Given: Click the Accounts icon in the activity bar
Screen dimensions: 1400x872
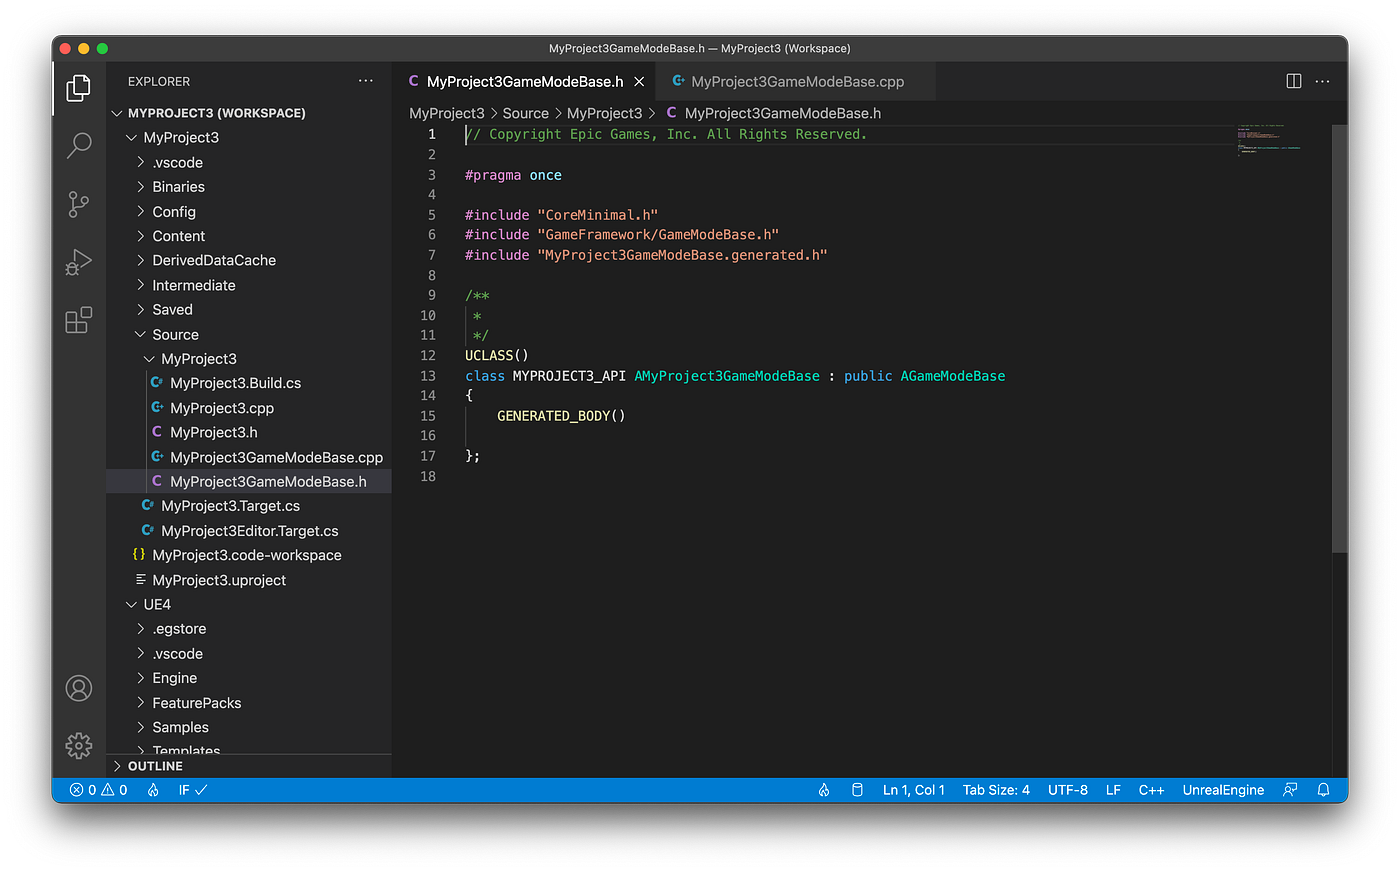Looking at the screenshot, I should [78, 688].
